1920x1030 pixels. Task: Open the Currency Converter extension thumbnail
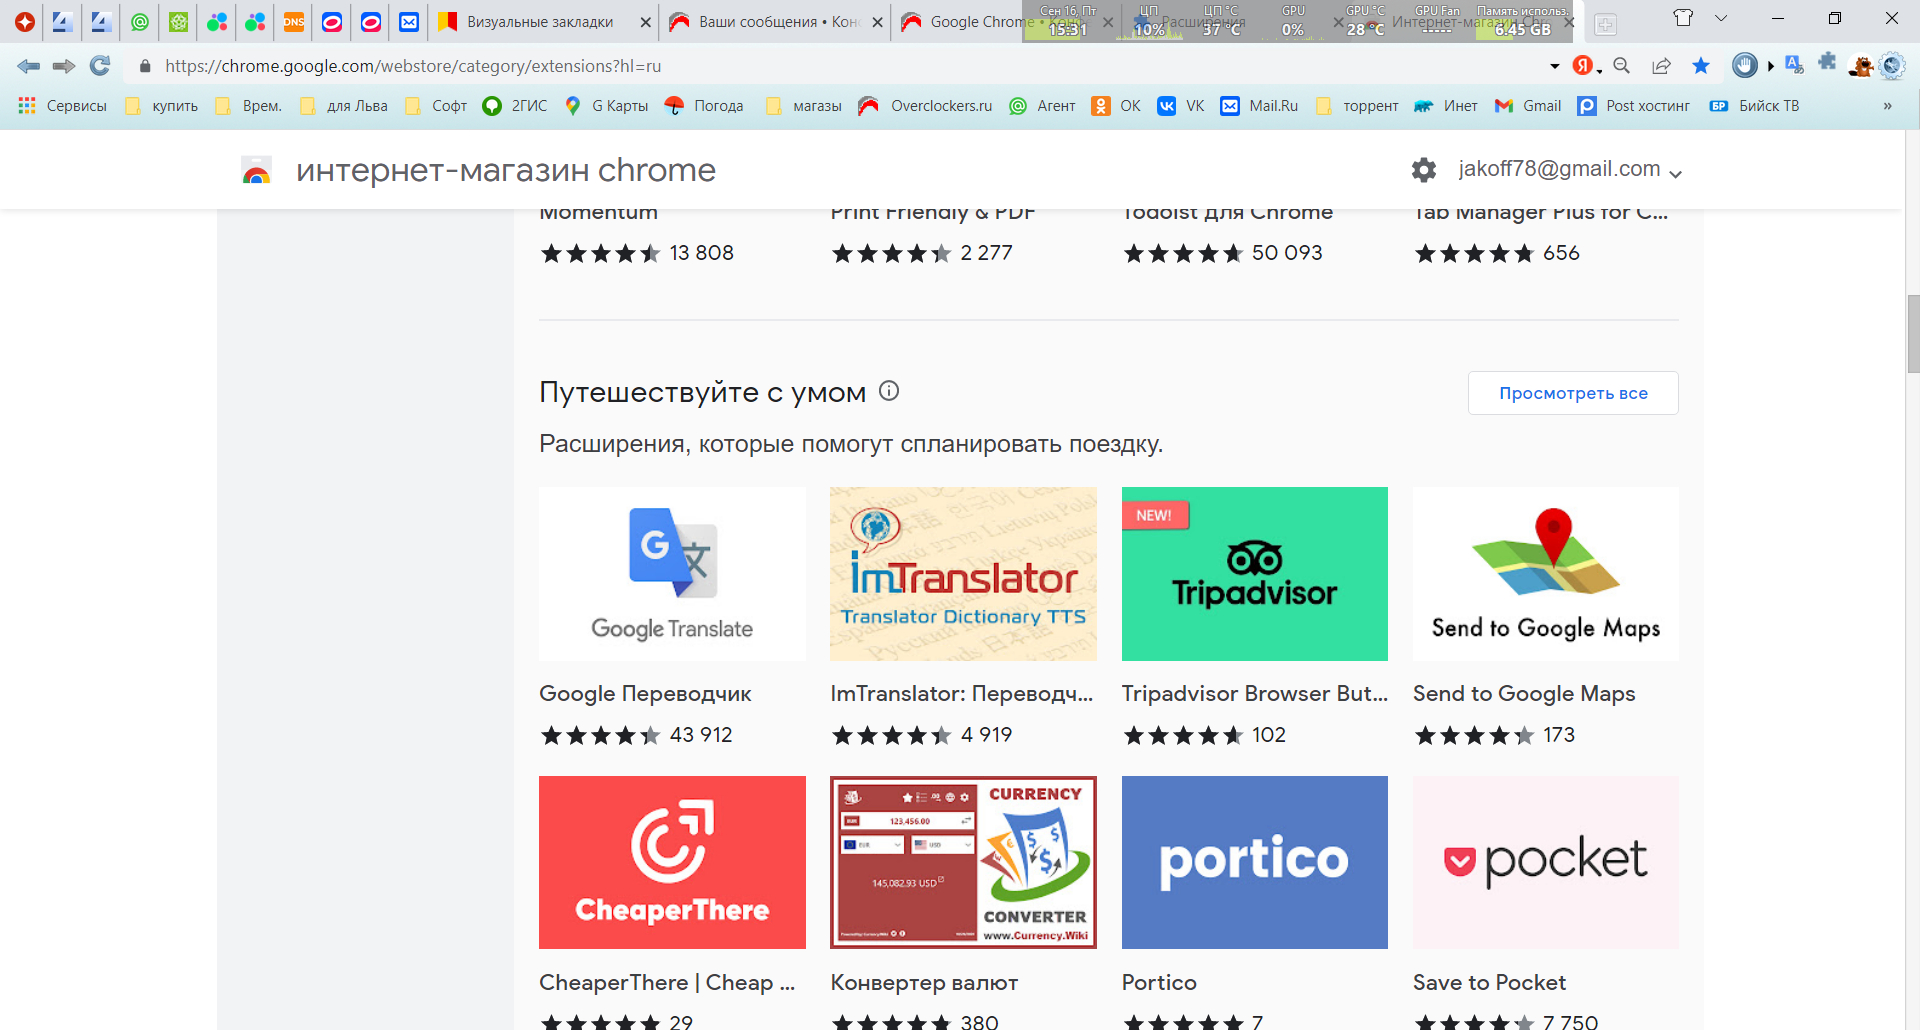click(963, 862)
